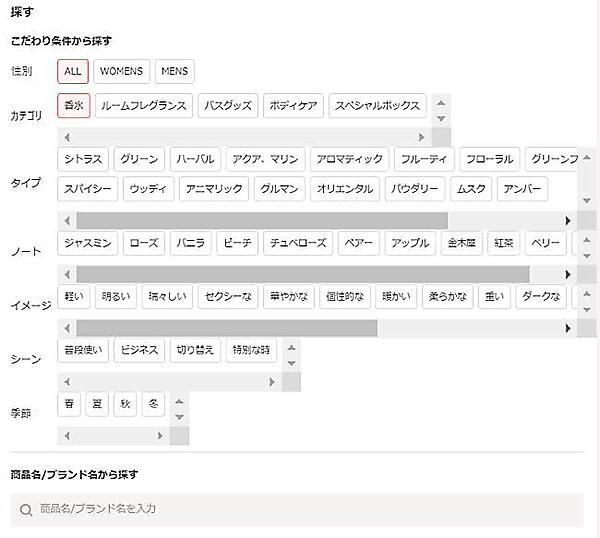Screen dimensions: 600x538
Task: Pick the シトラス type tag
Action: click(x=83, y=159)
